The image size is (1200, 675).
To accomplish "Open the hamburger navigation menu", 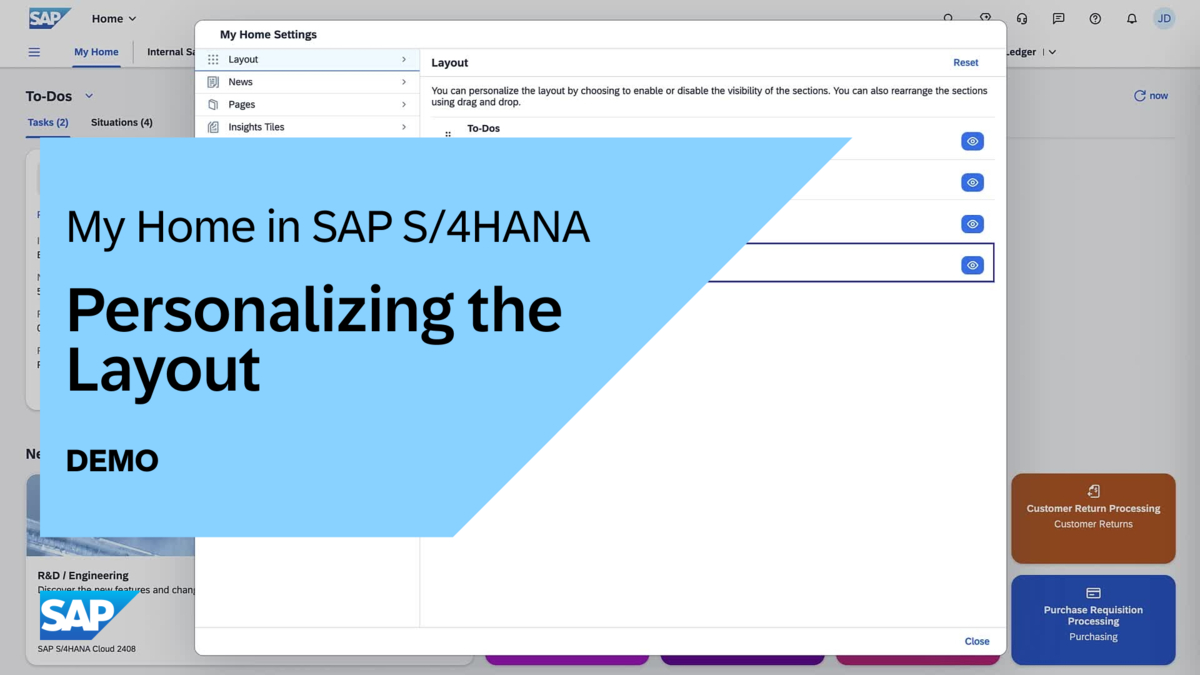I will pos(34,52).
